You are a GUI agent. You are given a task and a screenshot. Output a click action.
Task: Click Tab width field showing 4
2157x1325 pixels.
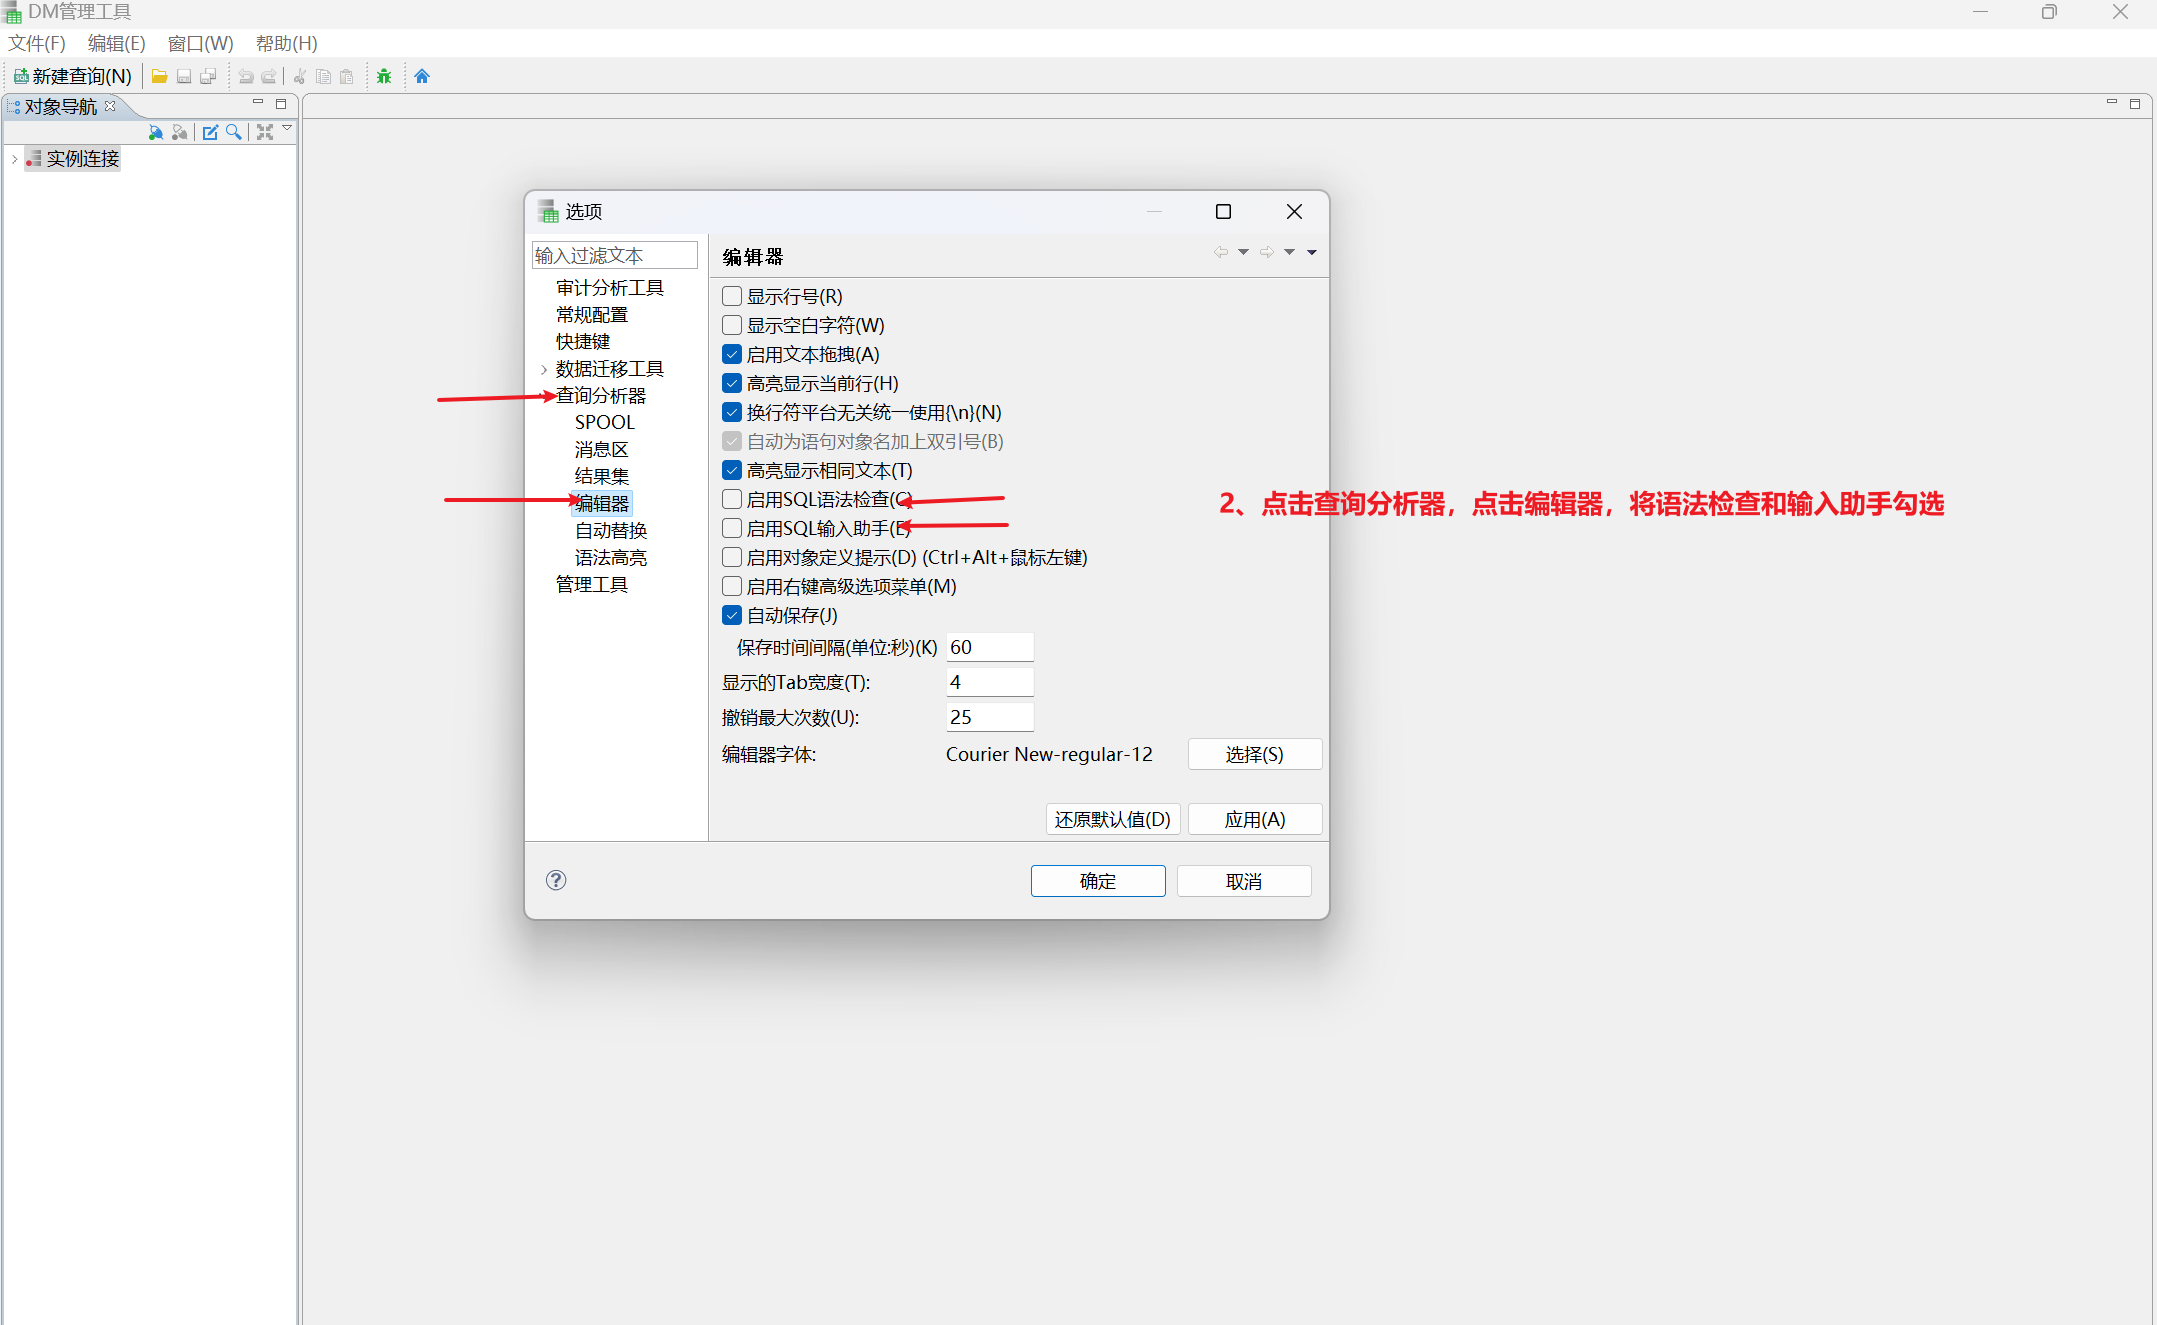click(990, 682)
